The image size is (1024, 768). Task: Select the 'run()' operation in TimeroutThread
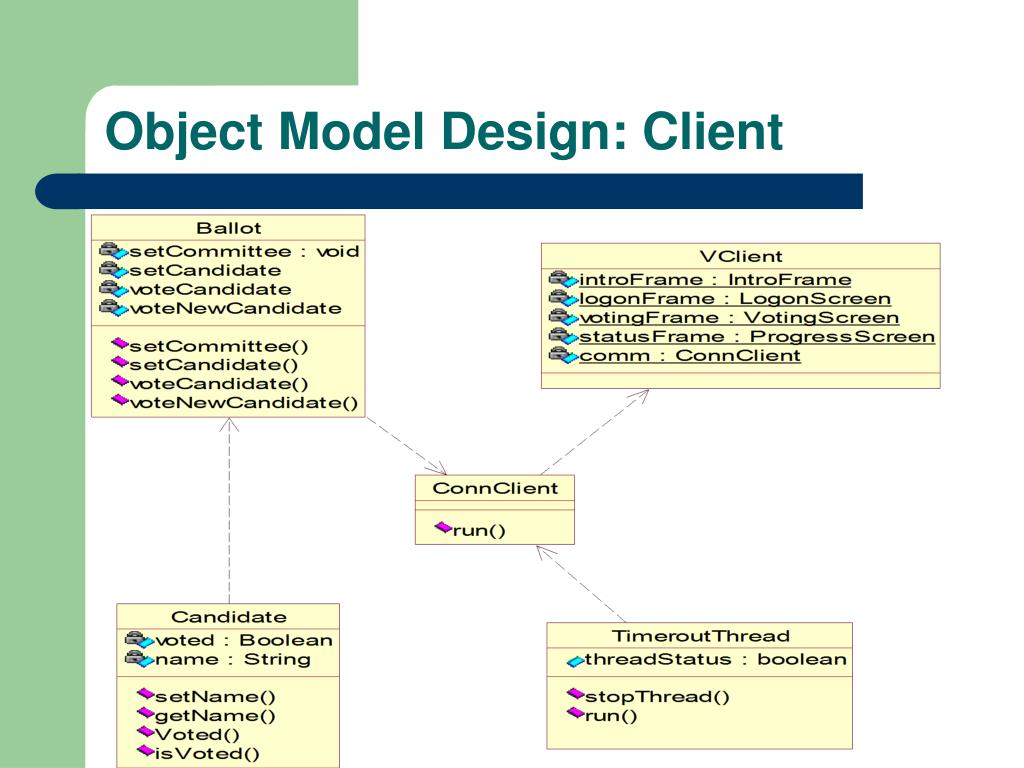click(611, 716)
